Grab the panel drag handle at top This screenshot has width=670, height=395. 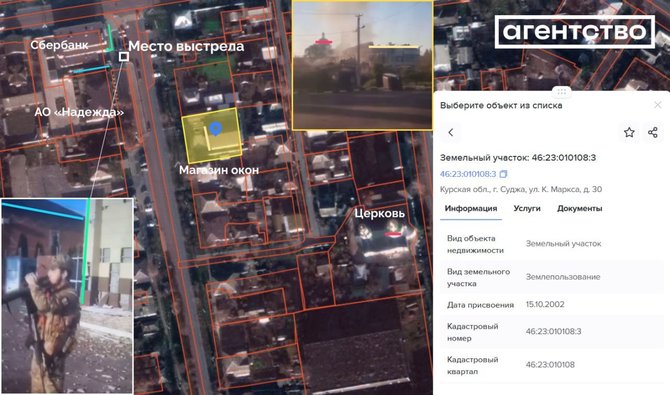point(561,91)
